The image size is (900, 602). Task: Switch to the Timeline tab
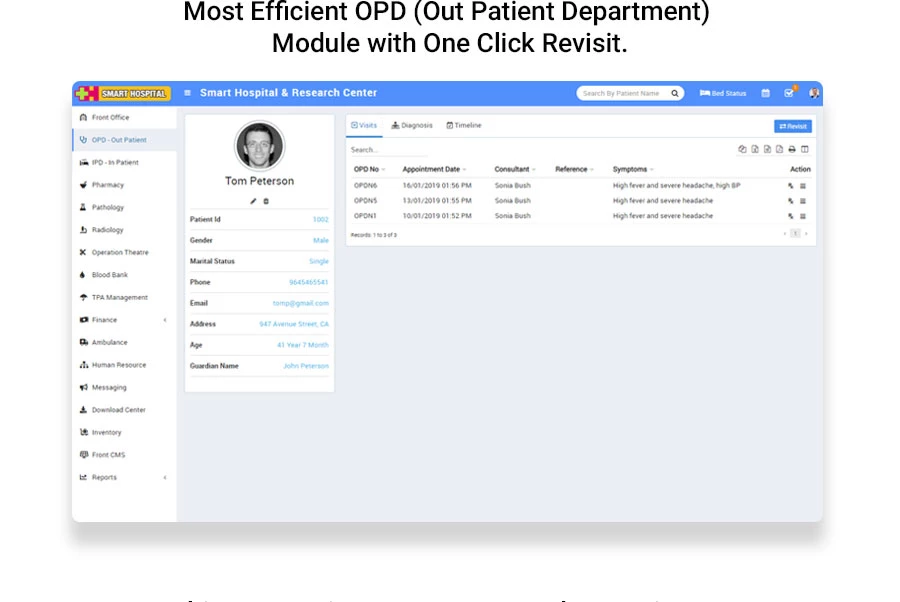[x=464, y=125]
